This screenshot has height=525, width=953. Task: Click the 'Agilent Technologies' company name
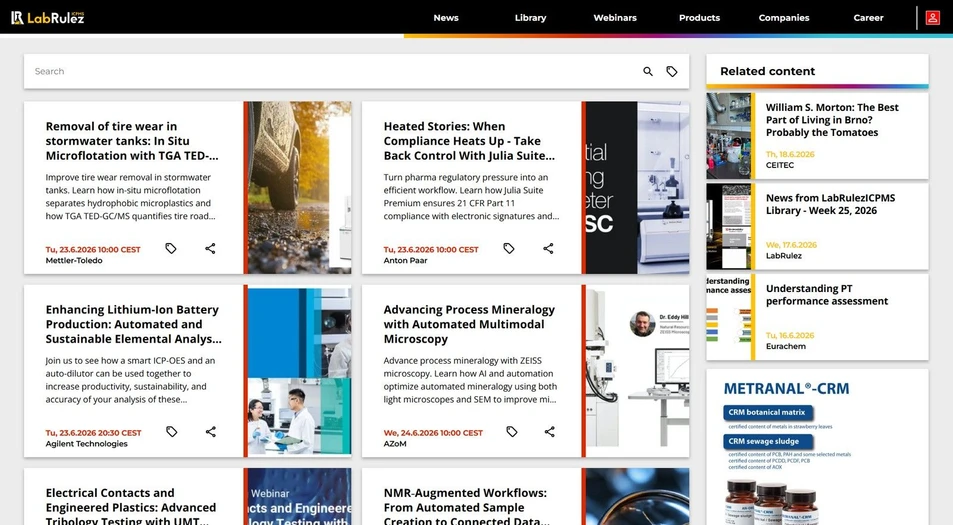[86, 444]
